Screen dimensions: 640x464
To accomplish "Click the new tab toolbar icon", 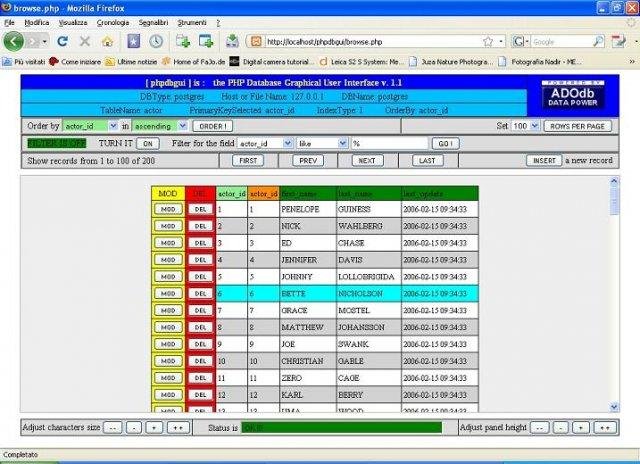I will click(182, 41).
